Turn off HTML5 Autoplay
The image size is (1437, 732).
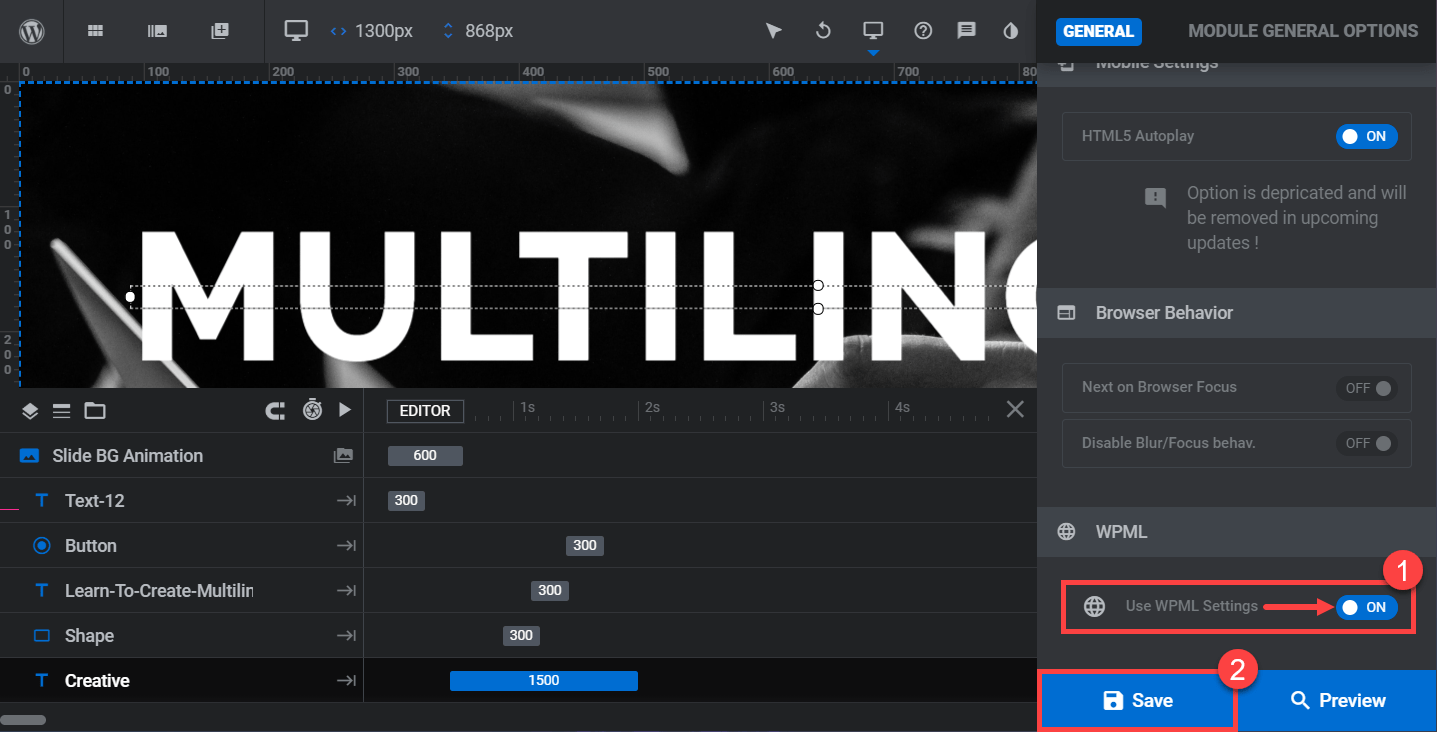[1366, 136]
